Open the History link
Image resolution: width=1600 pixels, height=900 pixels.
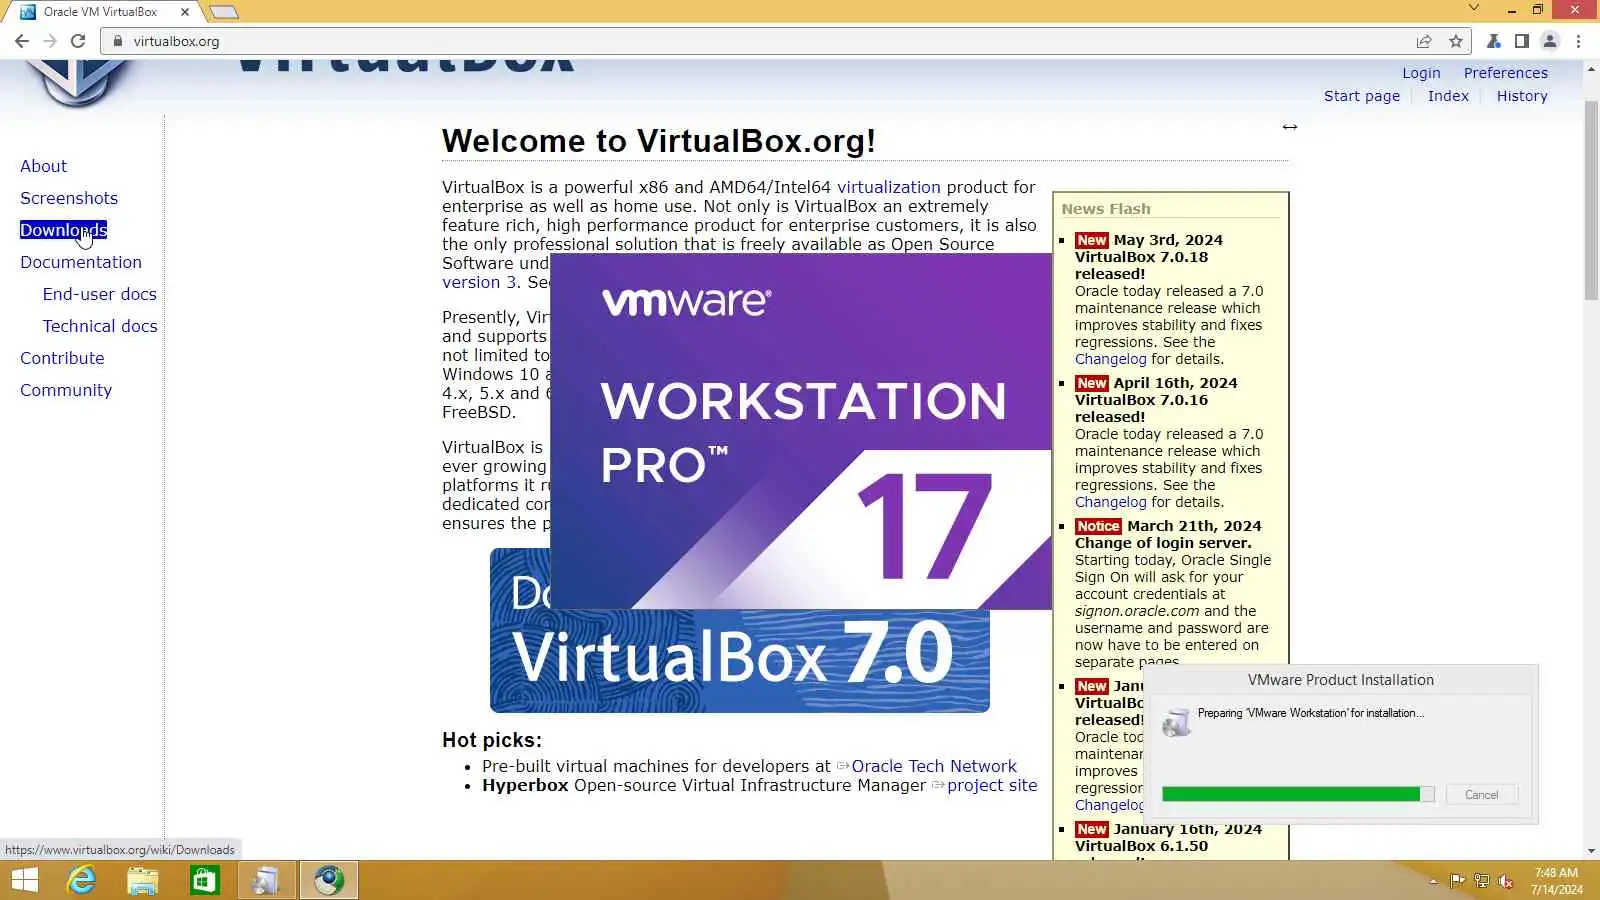pyautogui.click(x=1522, y=96)
